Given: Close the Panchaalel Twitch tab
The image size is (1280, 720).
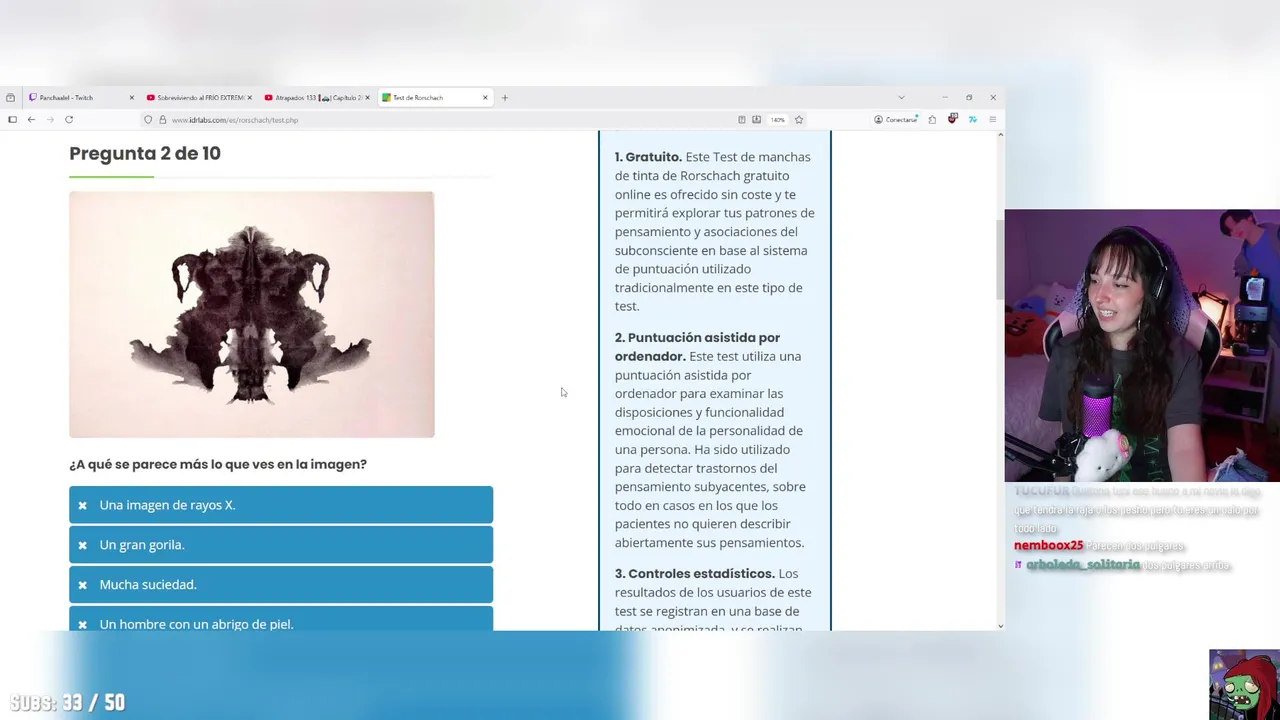Looking at the screenshot, I should [131, 98].
